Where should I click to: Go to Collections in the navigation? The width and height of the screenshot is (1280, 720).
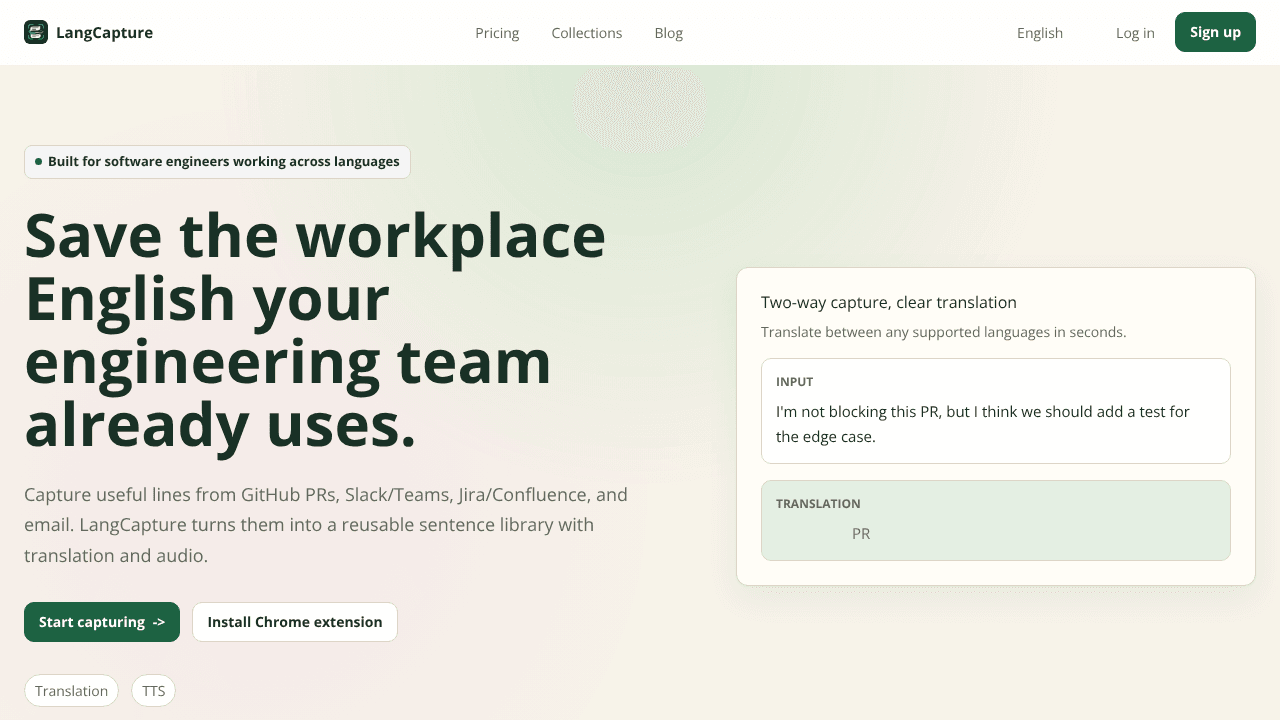587,33
